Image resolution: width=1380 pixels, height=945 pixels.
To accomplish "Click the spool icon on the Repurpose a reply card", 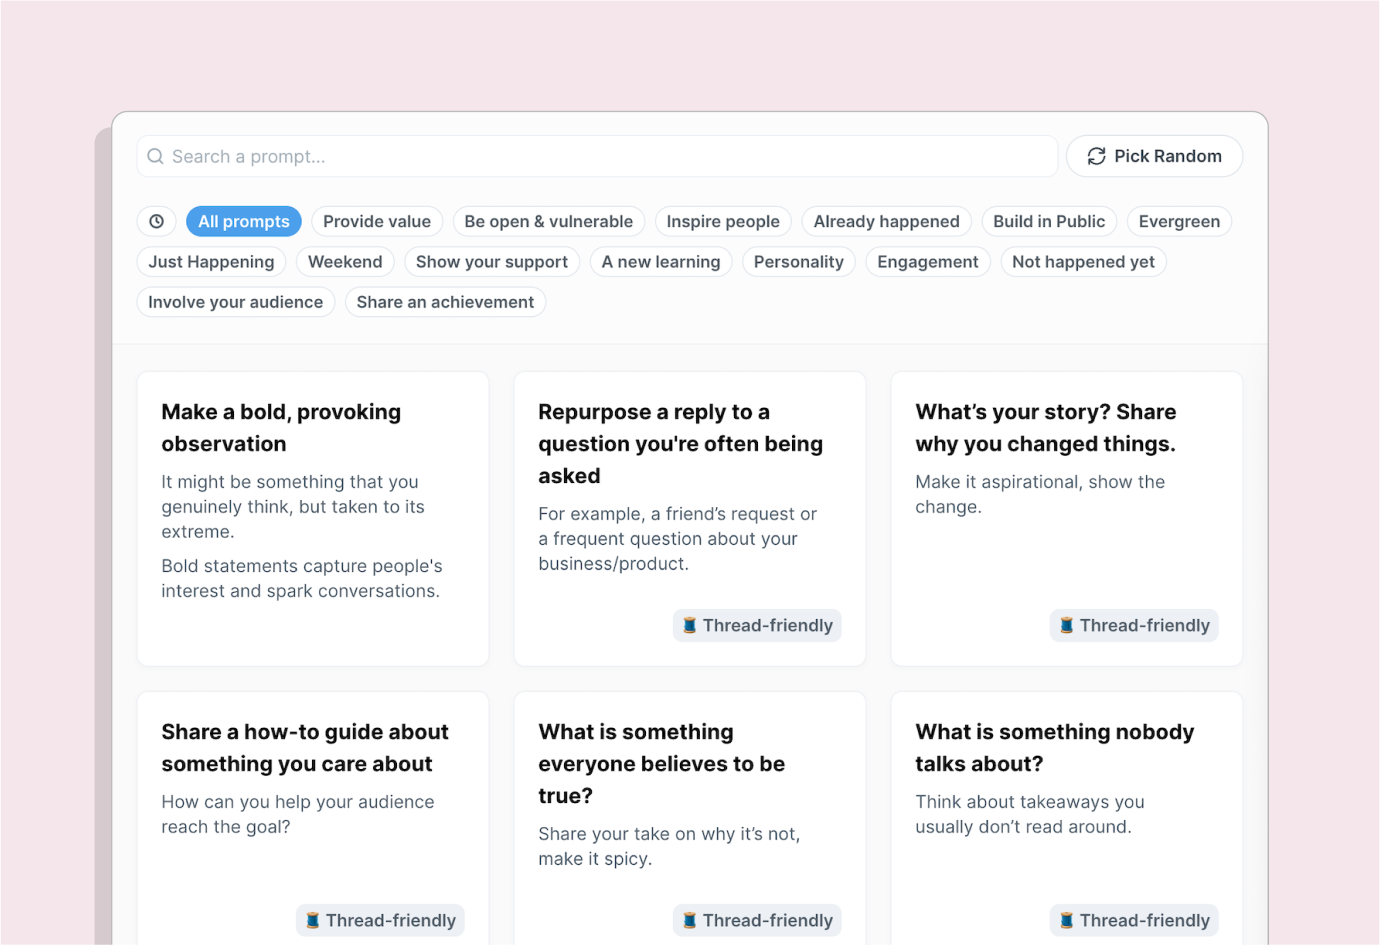I will pos(690,625).
